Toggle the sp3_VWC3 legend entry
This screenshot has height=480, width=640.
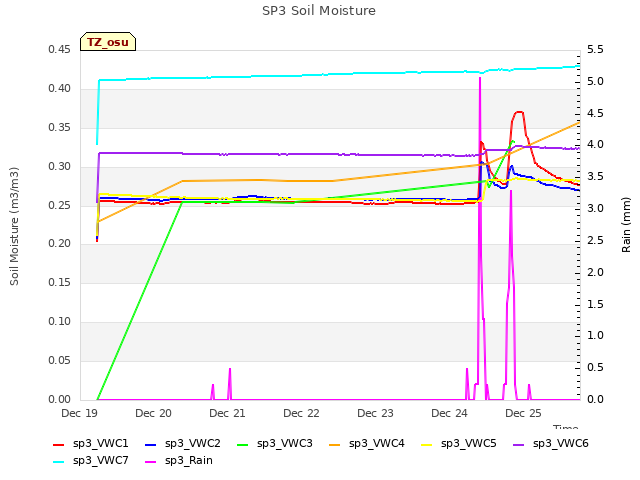[275, 444]
